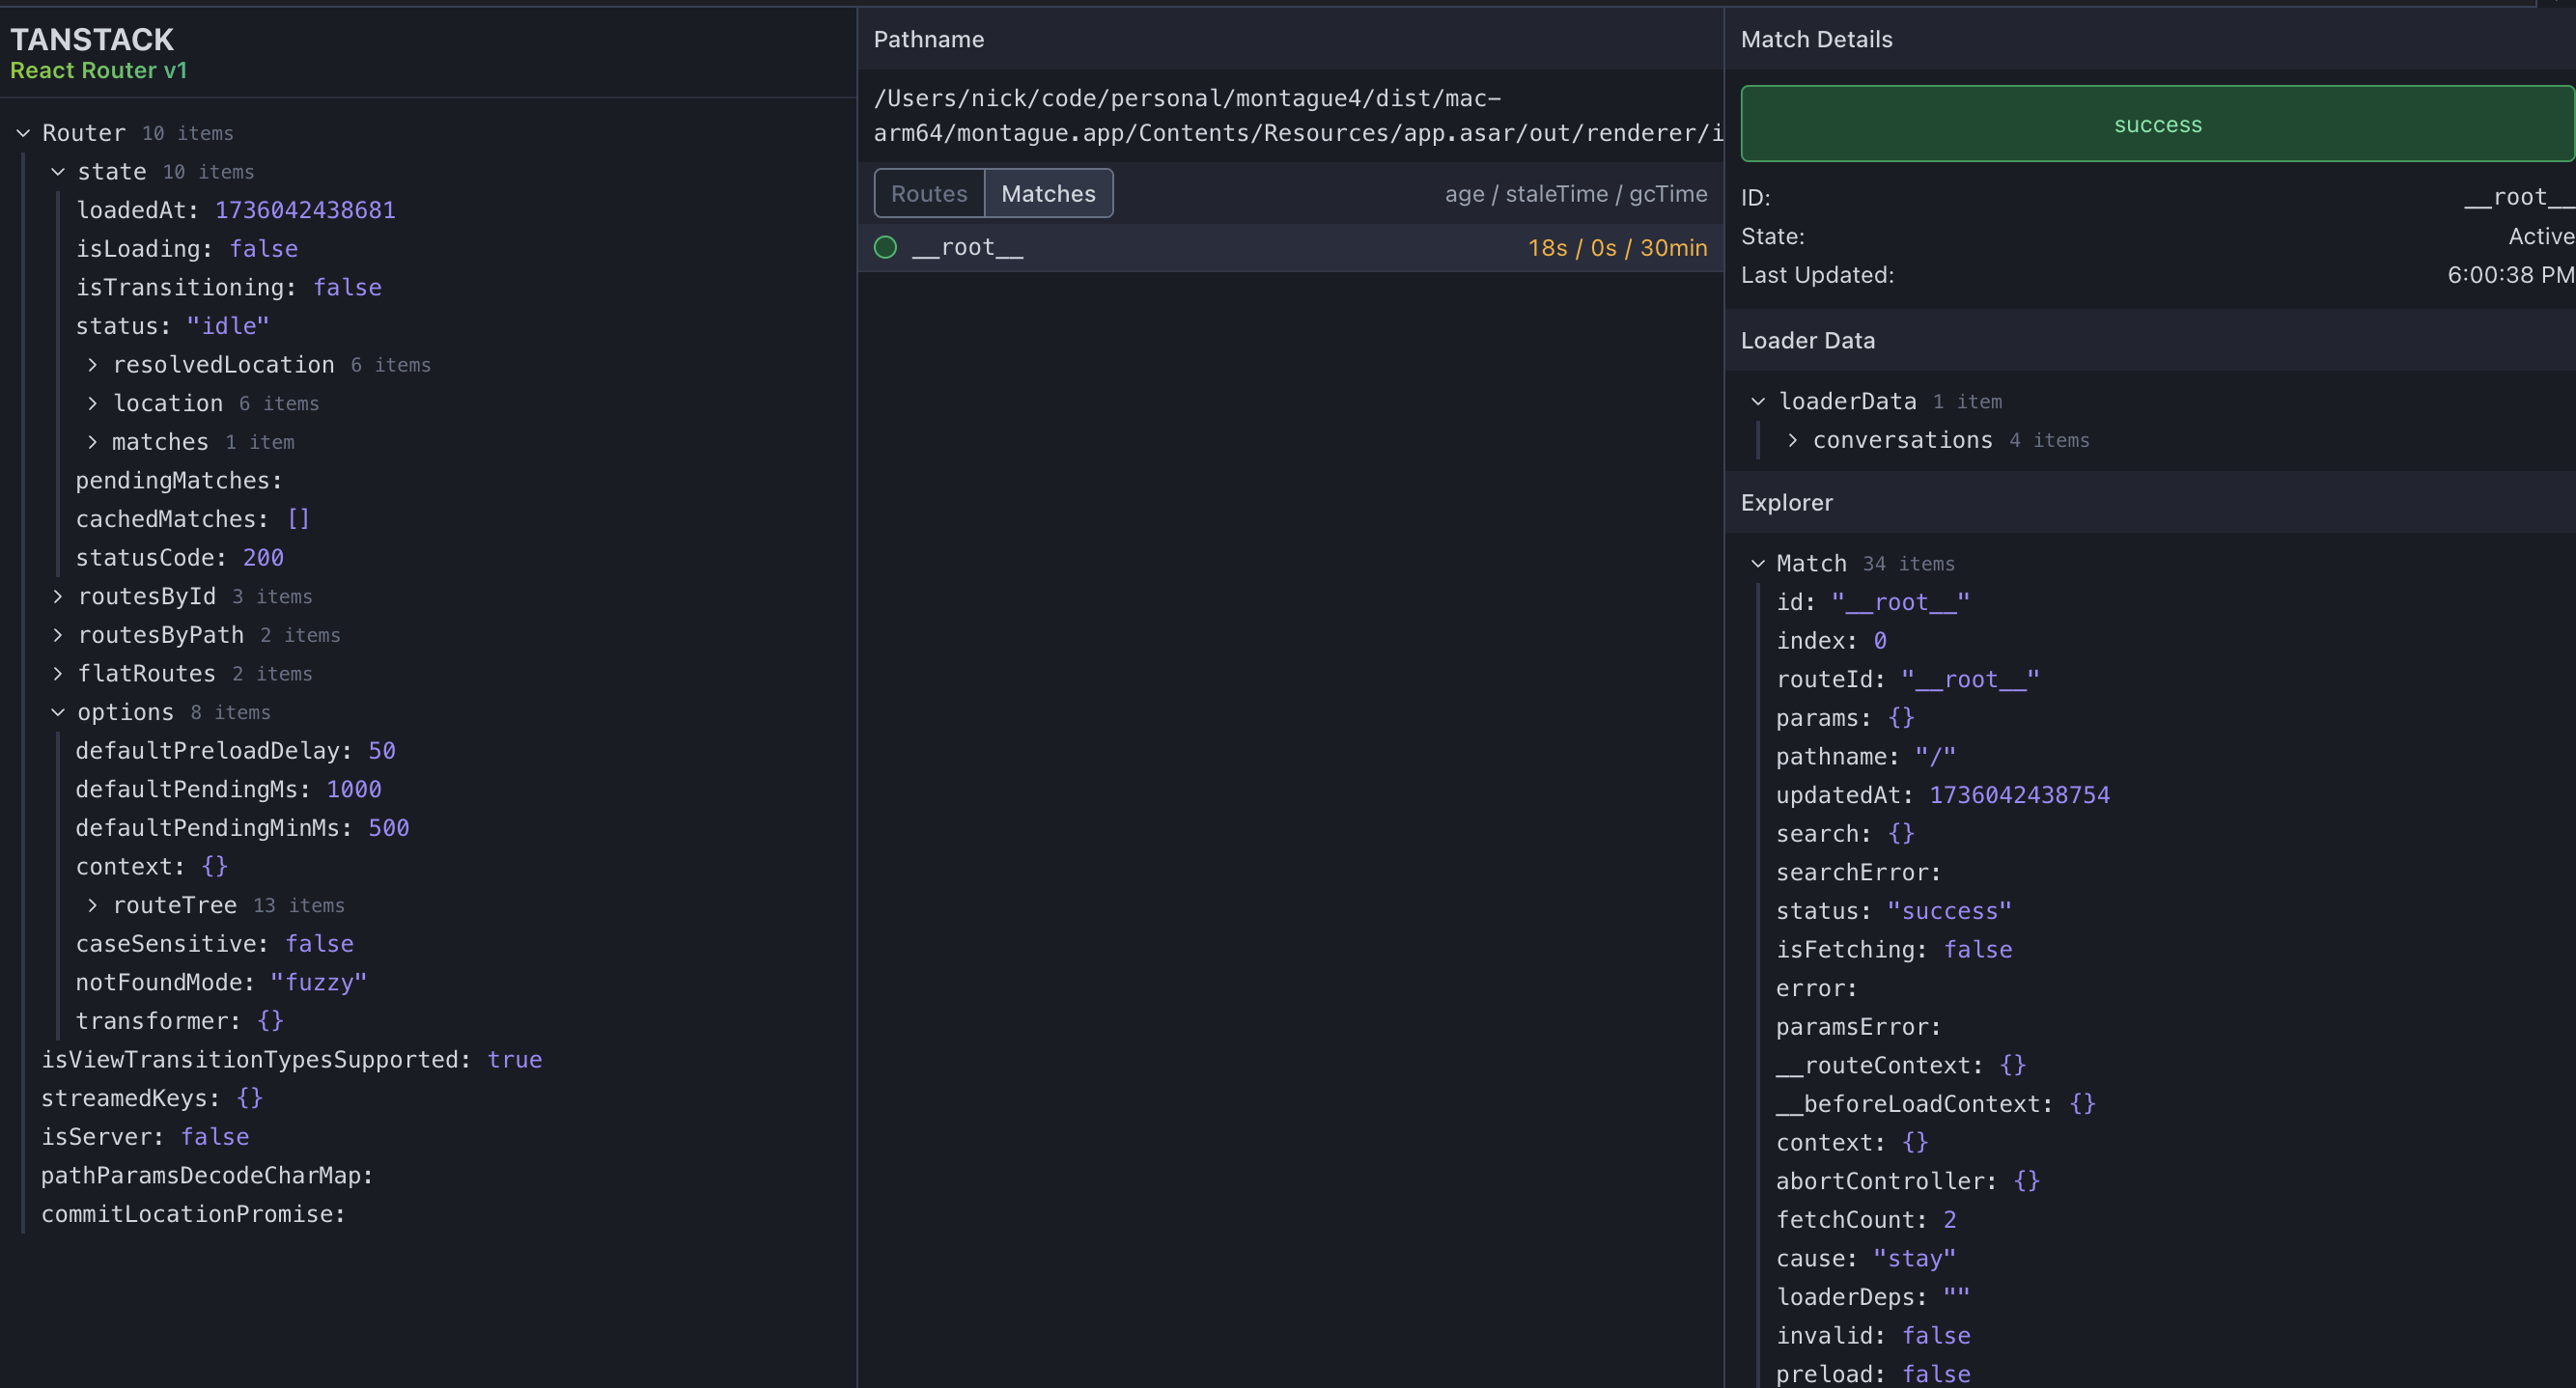This screenshot has width=2576, height=1388.
Task: Click the preload false value
Action: pos(1936,1375)
